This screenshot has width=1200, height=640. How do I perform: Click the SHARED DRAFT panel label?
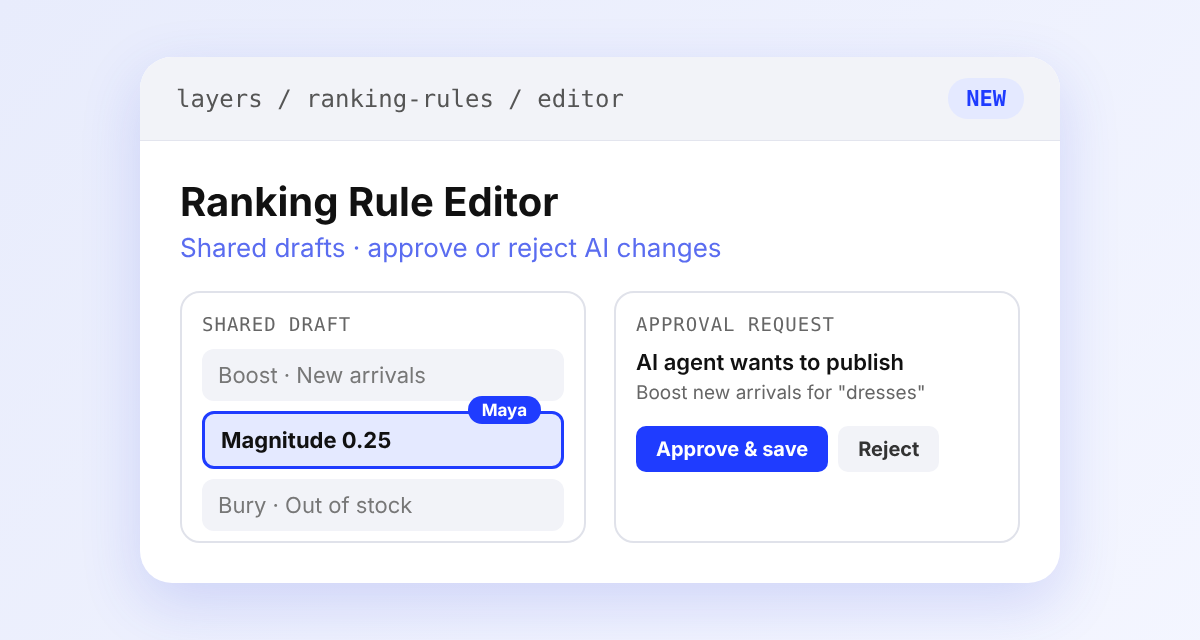click(x=276, y=324)
